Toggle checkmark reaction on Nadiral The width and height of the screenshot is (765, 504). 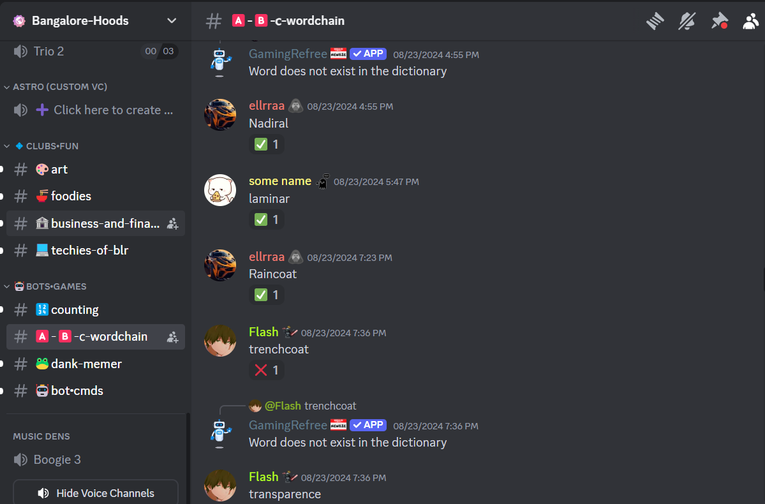pos(266,144)
